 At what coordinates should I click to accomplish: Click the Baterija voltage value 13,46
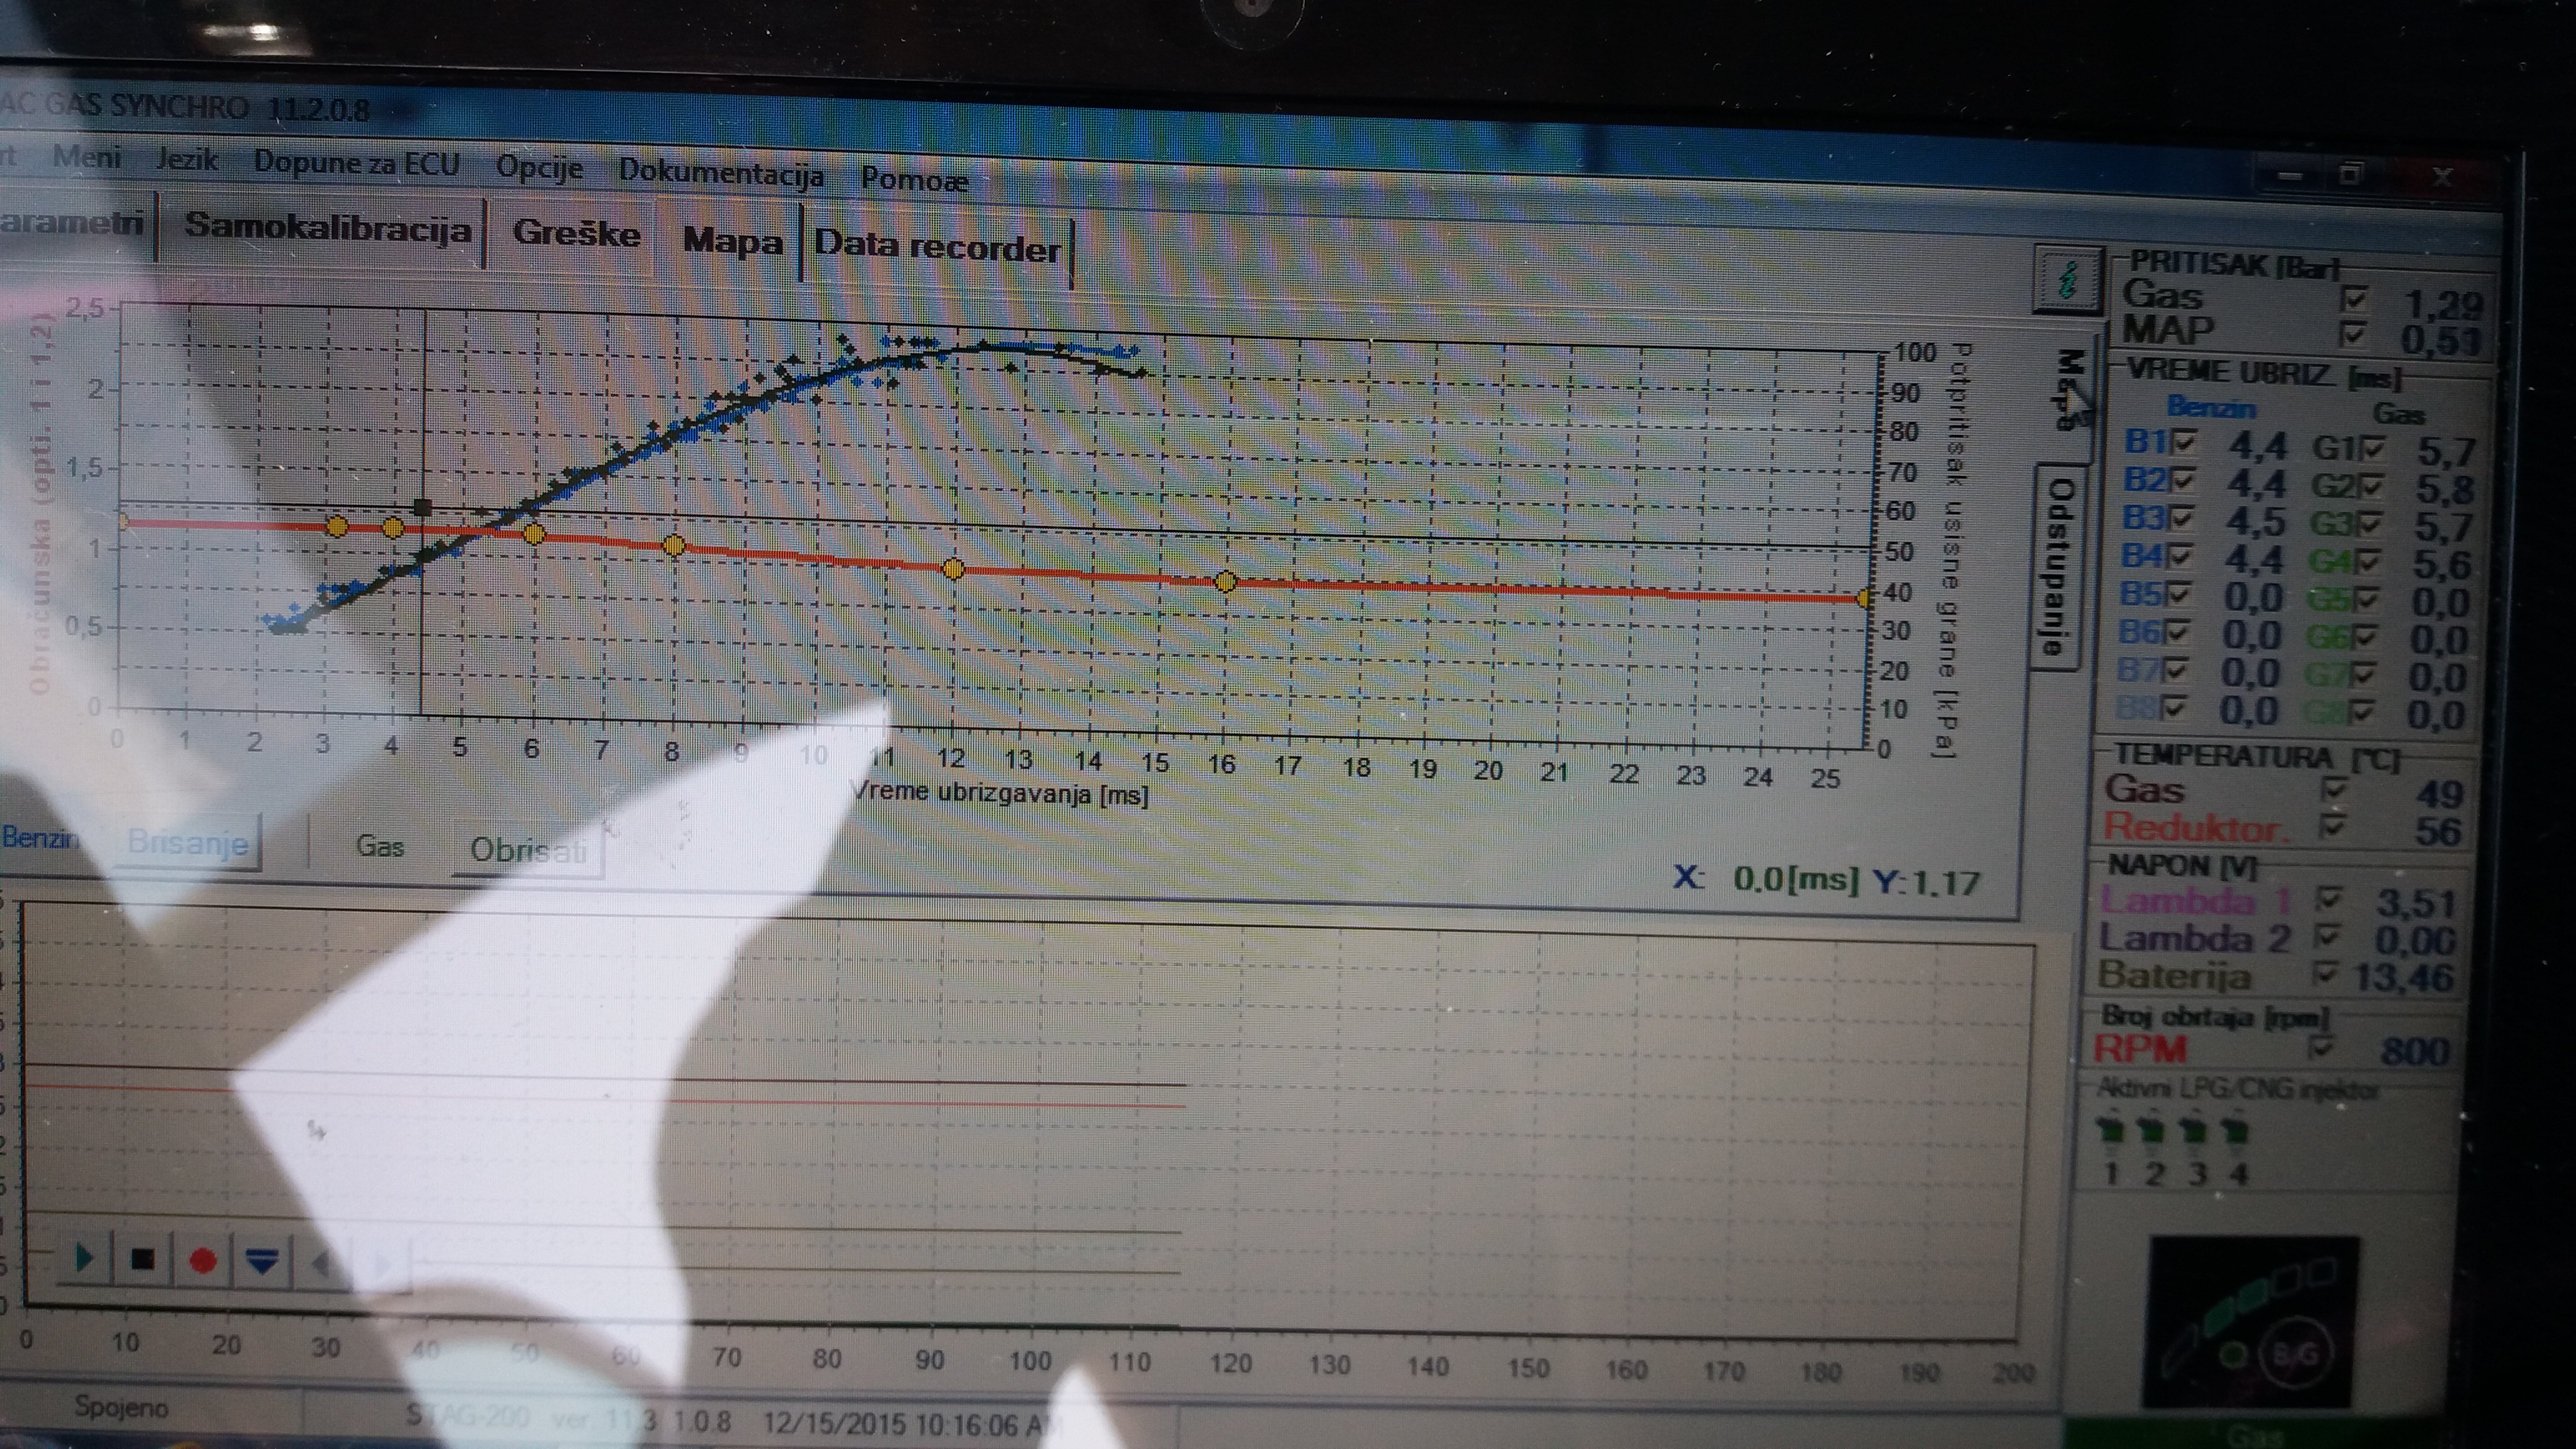click(2404, 976)
